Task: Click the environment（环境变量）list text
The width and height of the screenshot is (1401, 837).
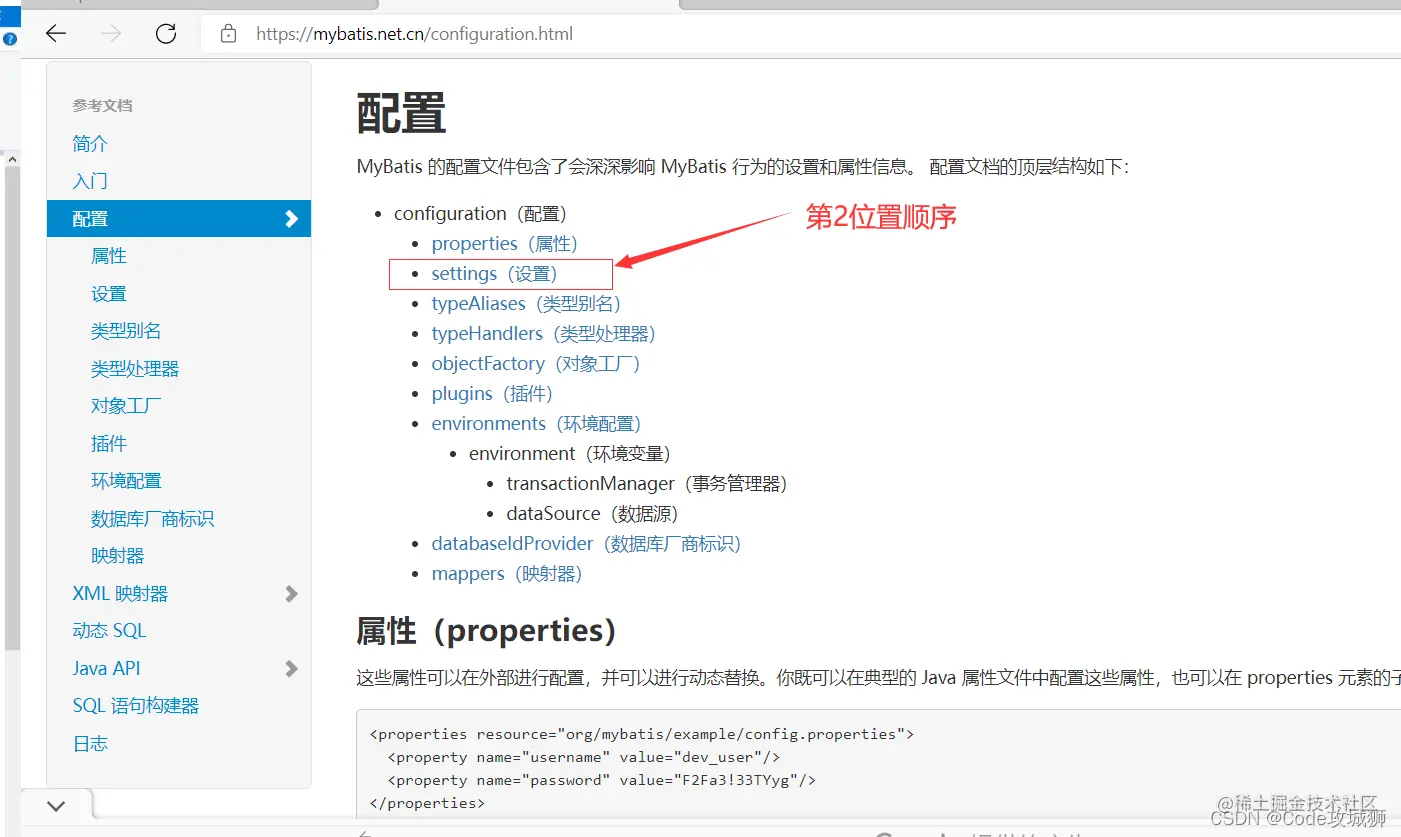Action: 570,453
